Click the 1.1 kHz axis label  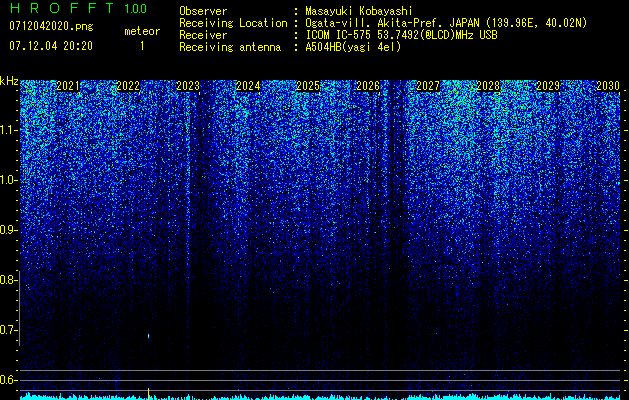point(7,130)
